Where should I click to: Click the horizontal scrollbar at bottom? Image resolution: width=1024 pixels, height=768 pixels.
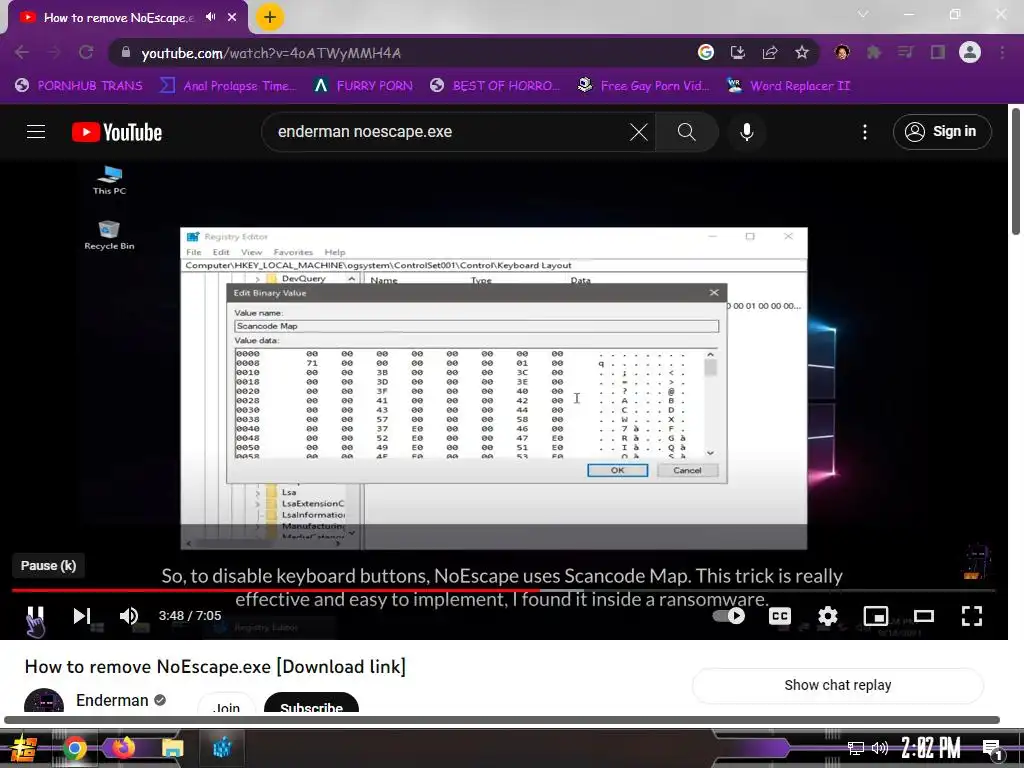tap(502, 720)
